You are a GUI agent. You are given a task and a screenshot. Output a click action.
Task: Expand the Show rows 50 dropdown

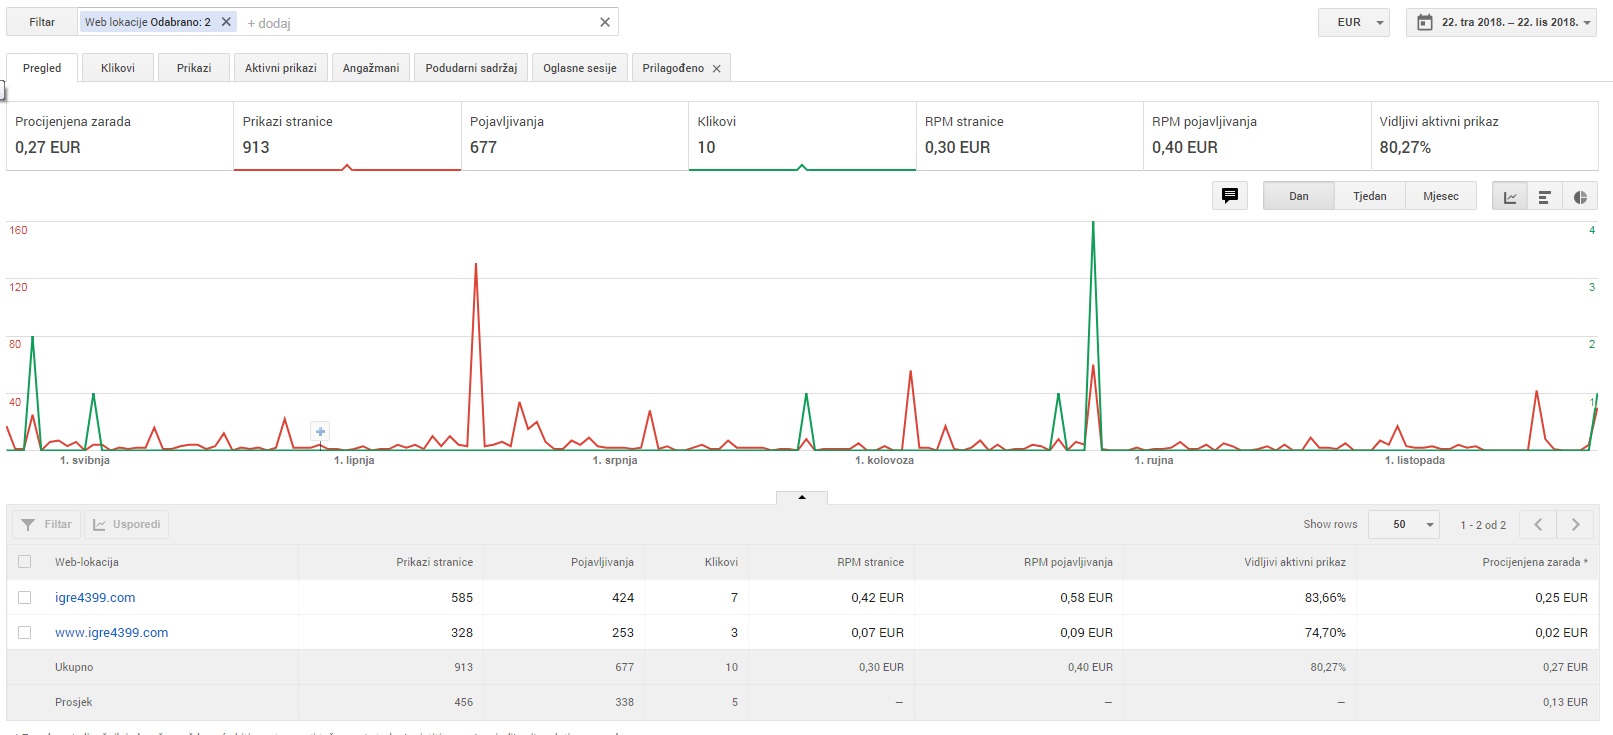pos(1404,524)
